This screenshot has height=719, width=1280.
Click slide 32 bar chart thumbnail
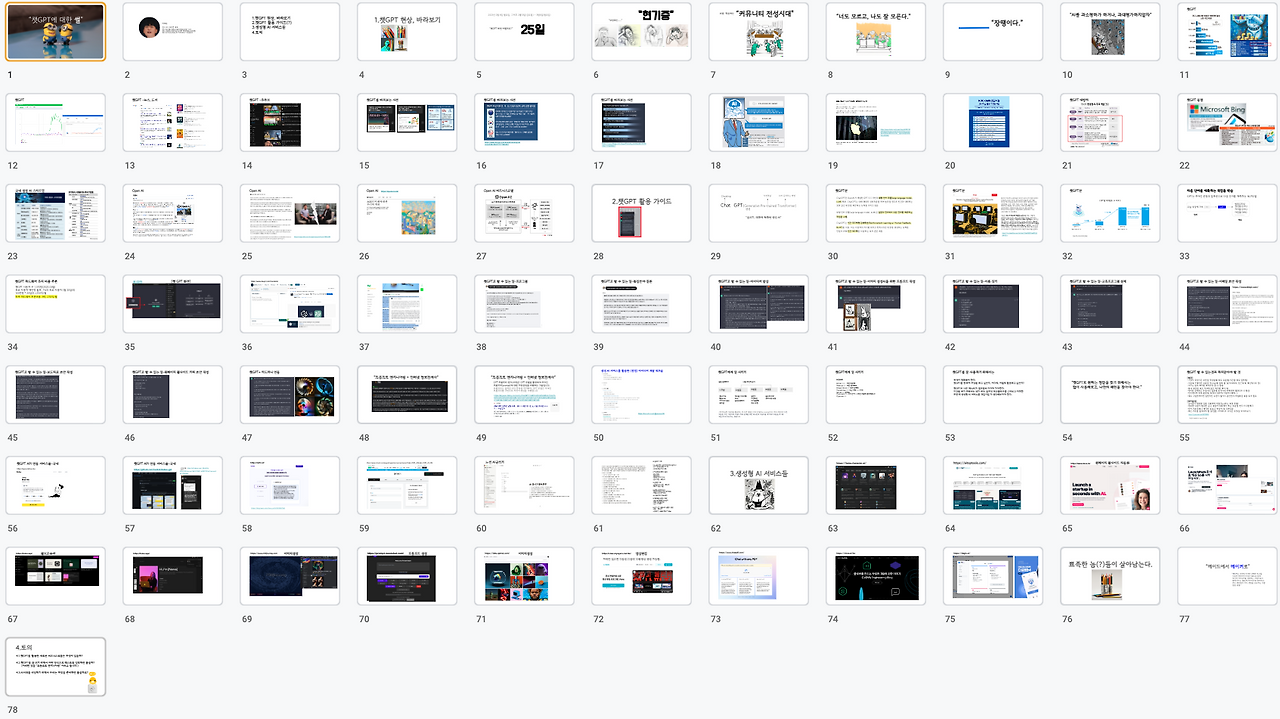[1110, 213]
